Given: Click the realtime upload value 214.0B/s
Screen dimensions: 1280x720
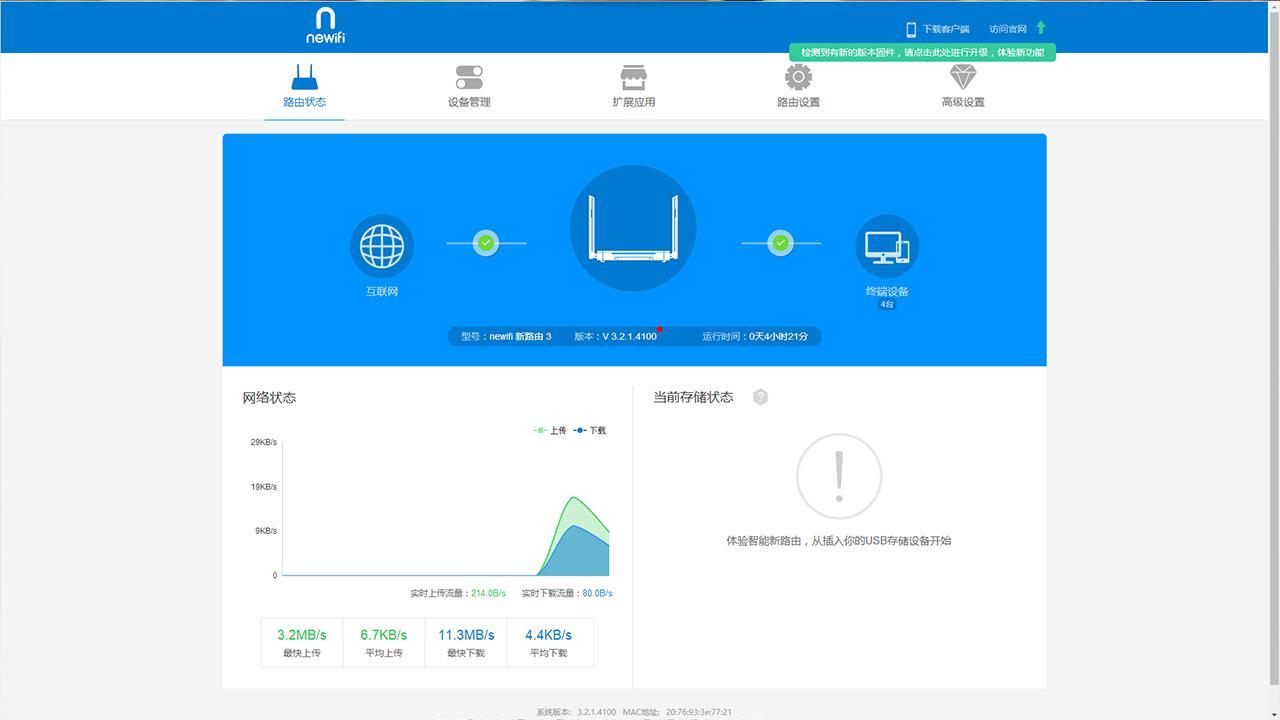Looking at the screenshot, I should click(489, 594).
